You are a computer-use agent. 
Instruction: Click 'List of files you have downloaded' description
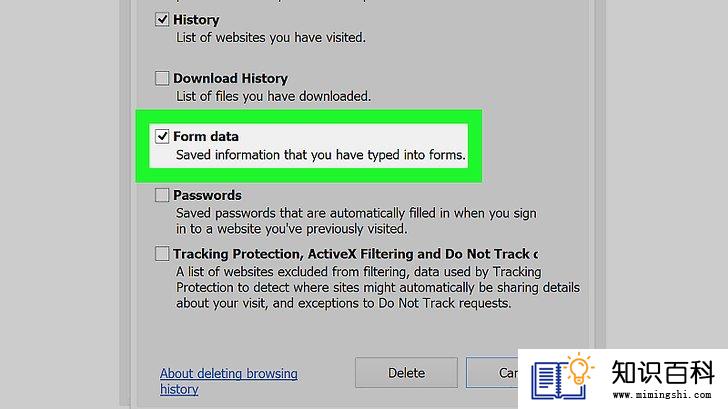tap(273, 96)
